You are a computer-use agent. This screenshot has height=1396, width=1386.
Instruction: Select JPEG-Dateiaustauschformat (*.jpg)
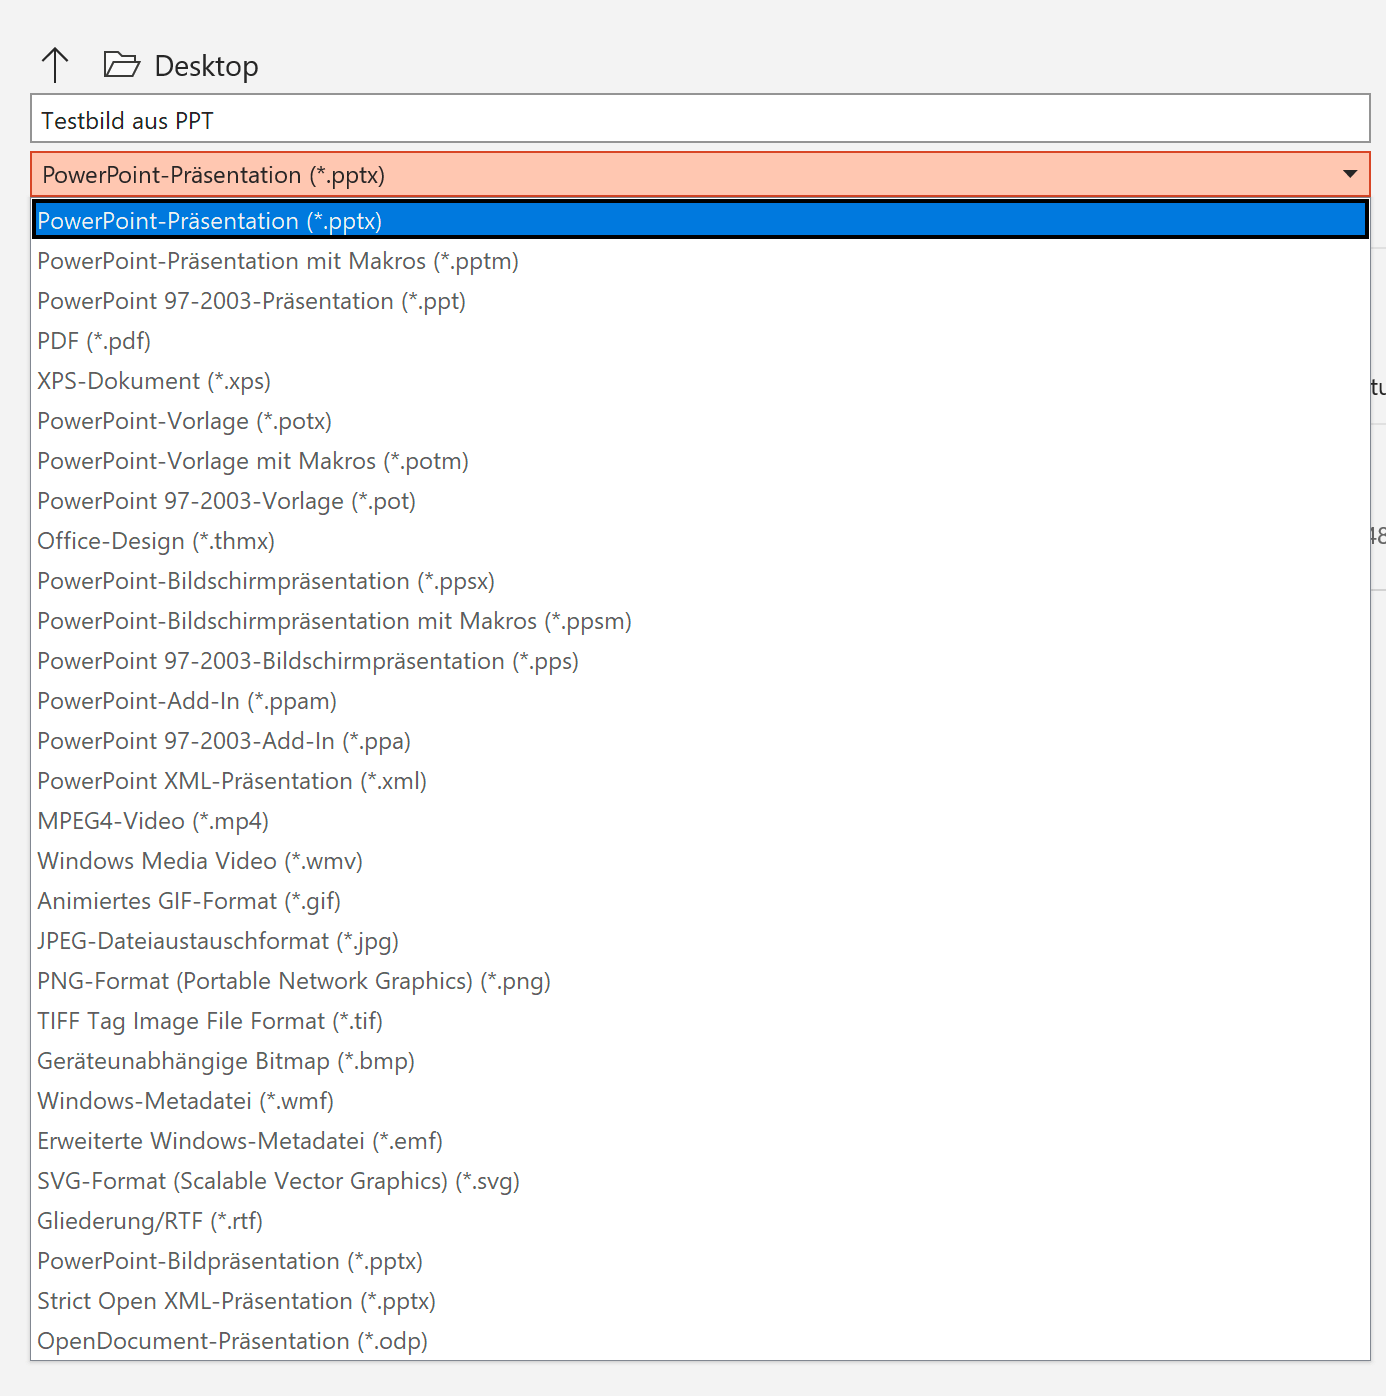coord(700,941)
